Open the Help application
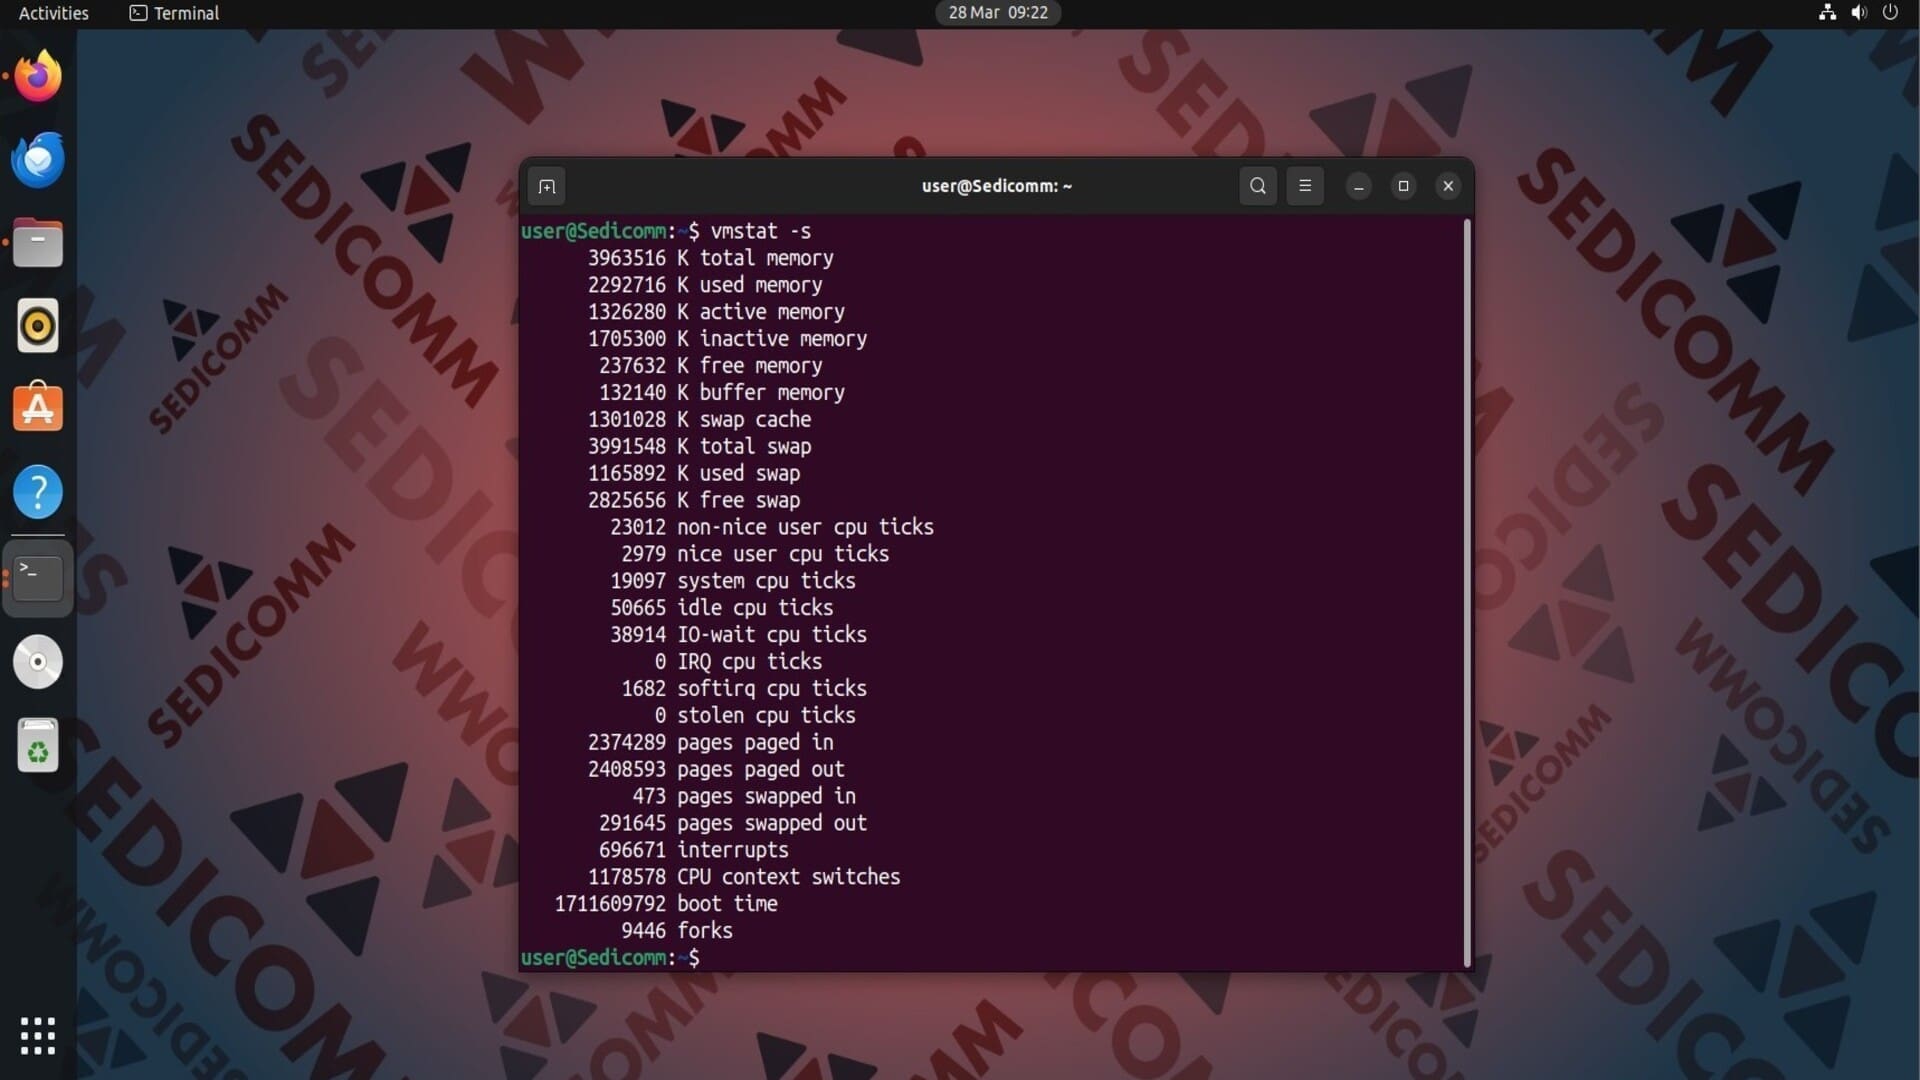 tap(38, 492)
